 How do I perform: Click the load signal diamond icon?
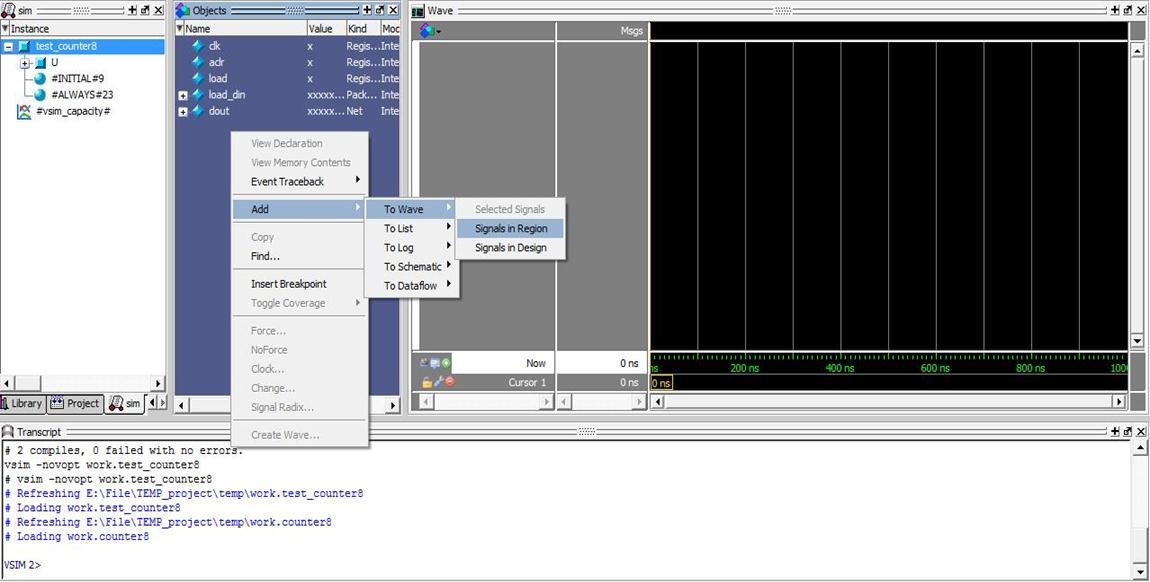(x=197, y=78)
